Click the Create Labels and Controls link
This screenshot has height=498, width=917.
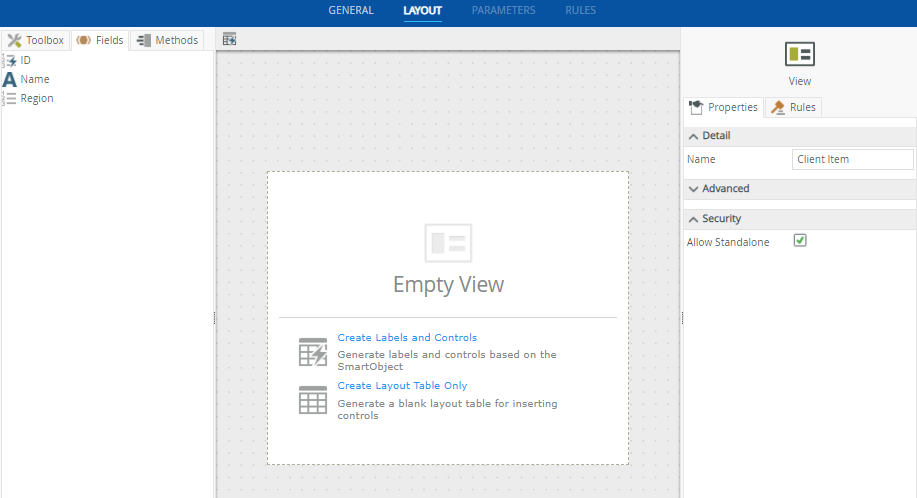coord(407,338)
